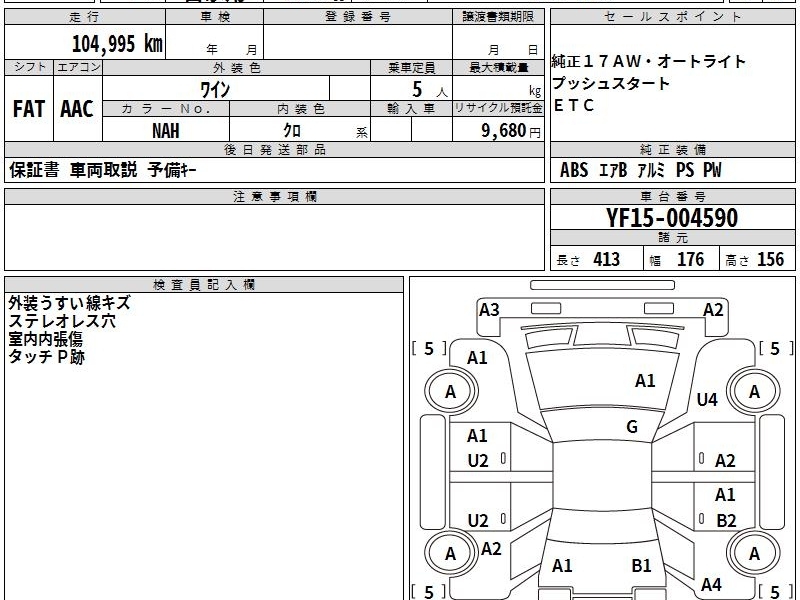Select the PS equipment entry
800x600 pixels.
(685, 170)
